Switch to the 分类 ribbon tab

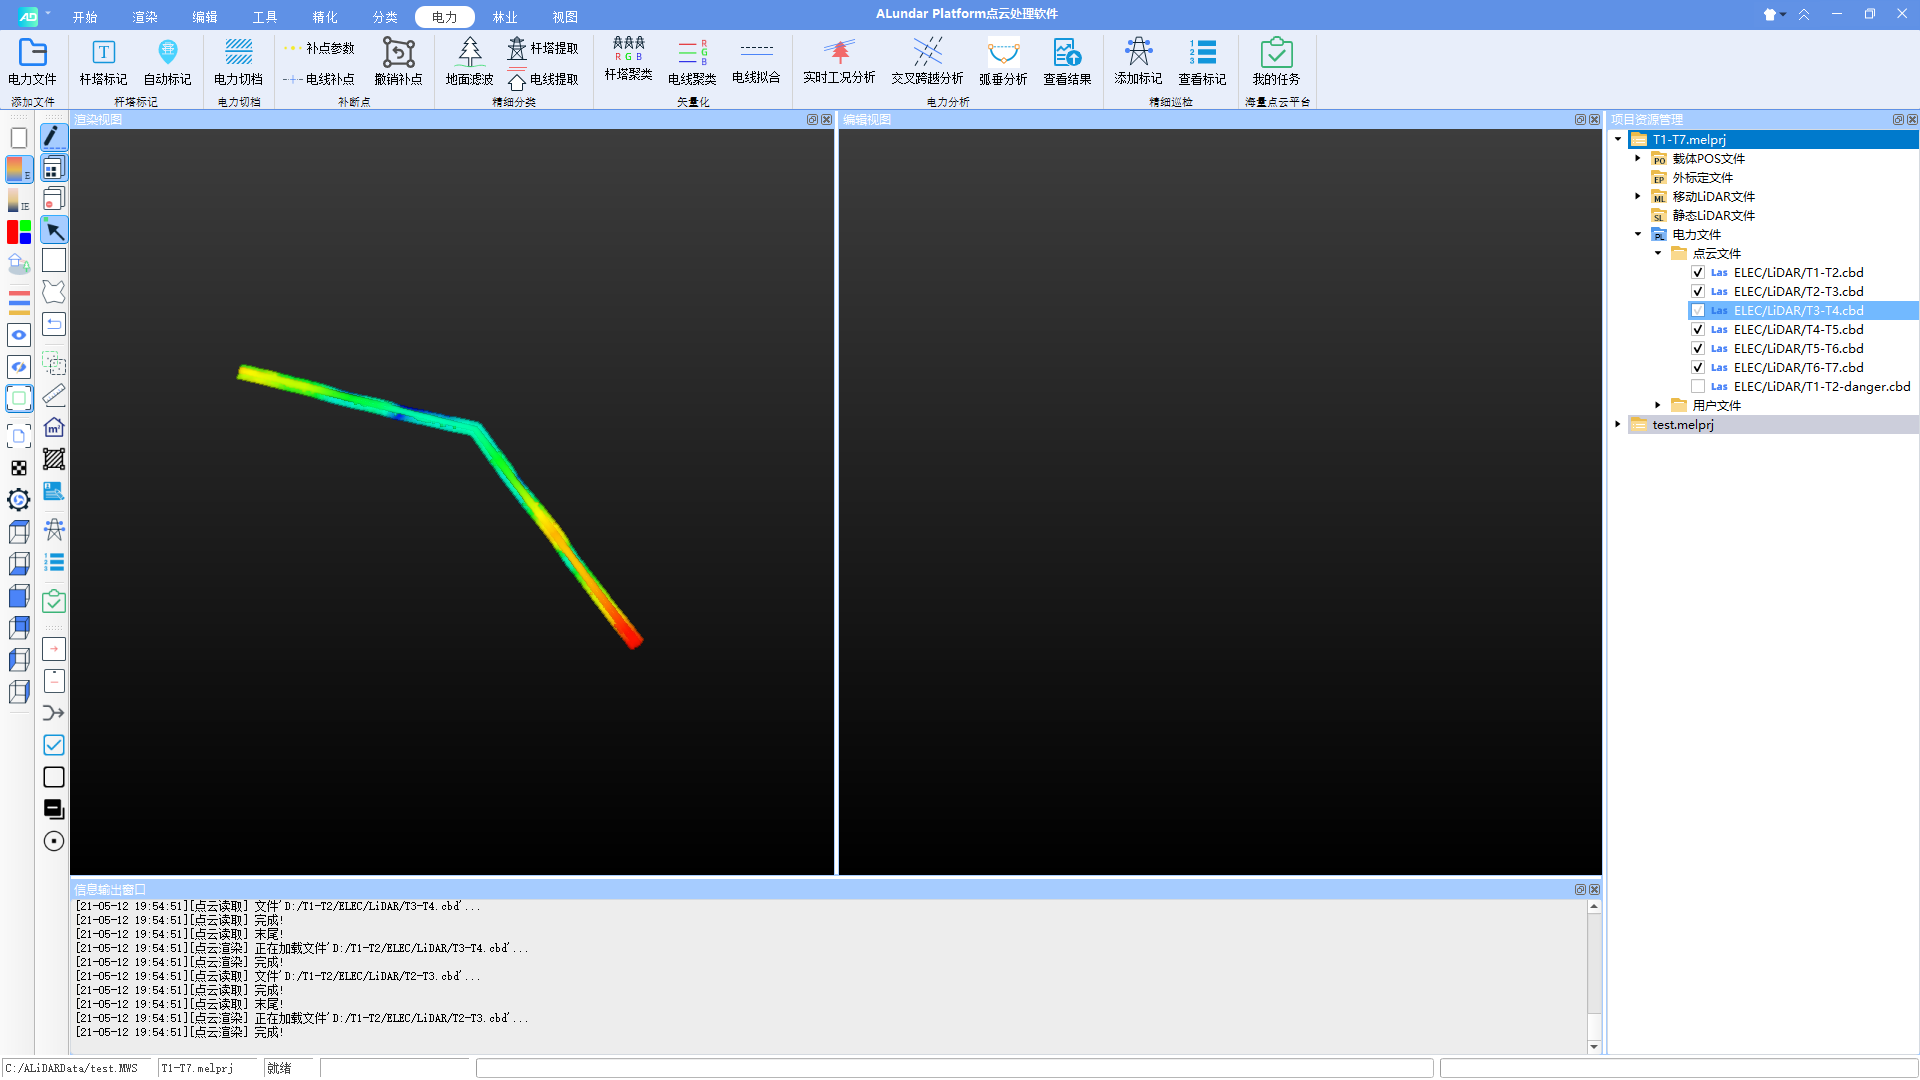point(385,17)
